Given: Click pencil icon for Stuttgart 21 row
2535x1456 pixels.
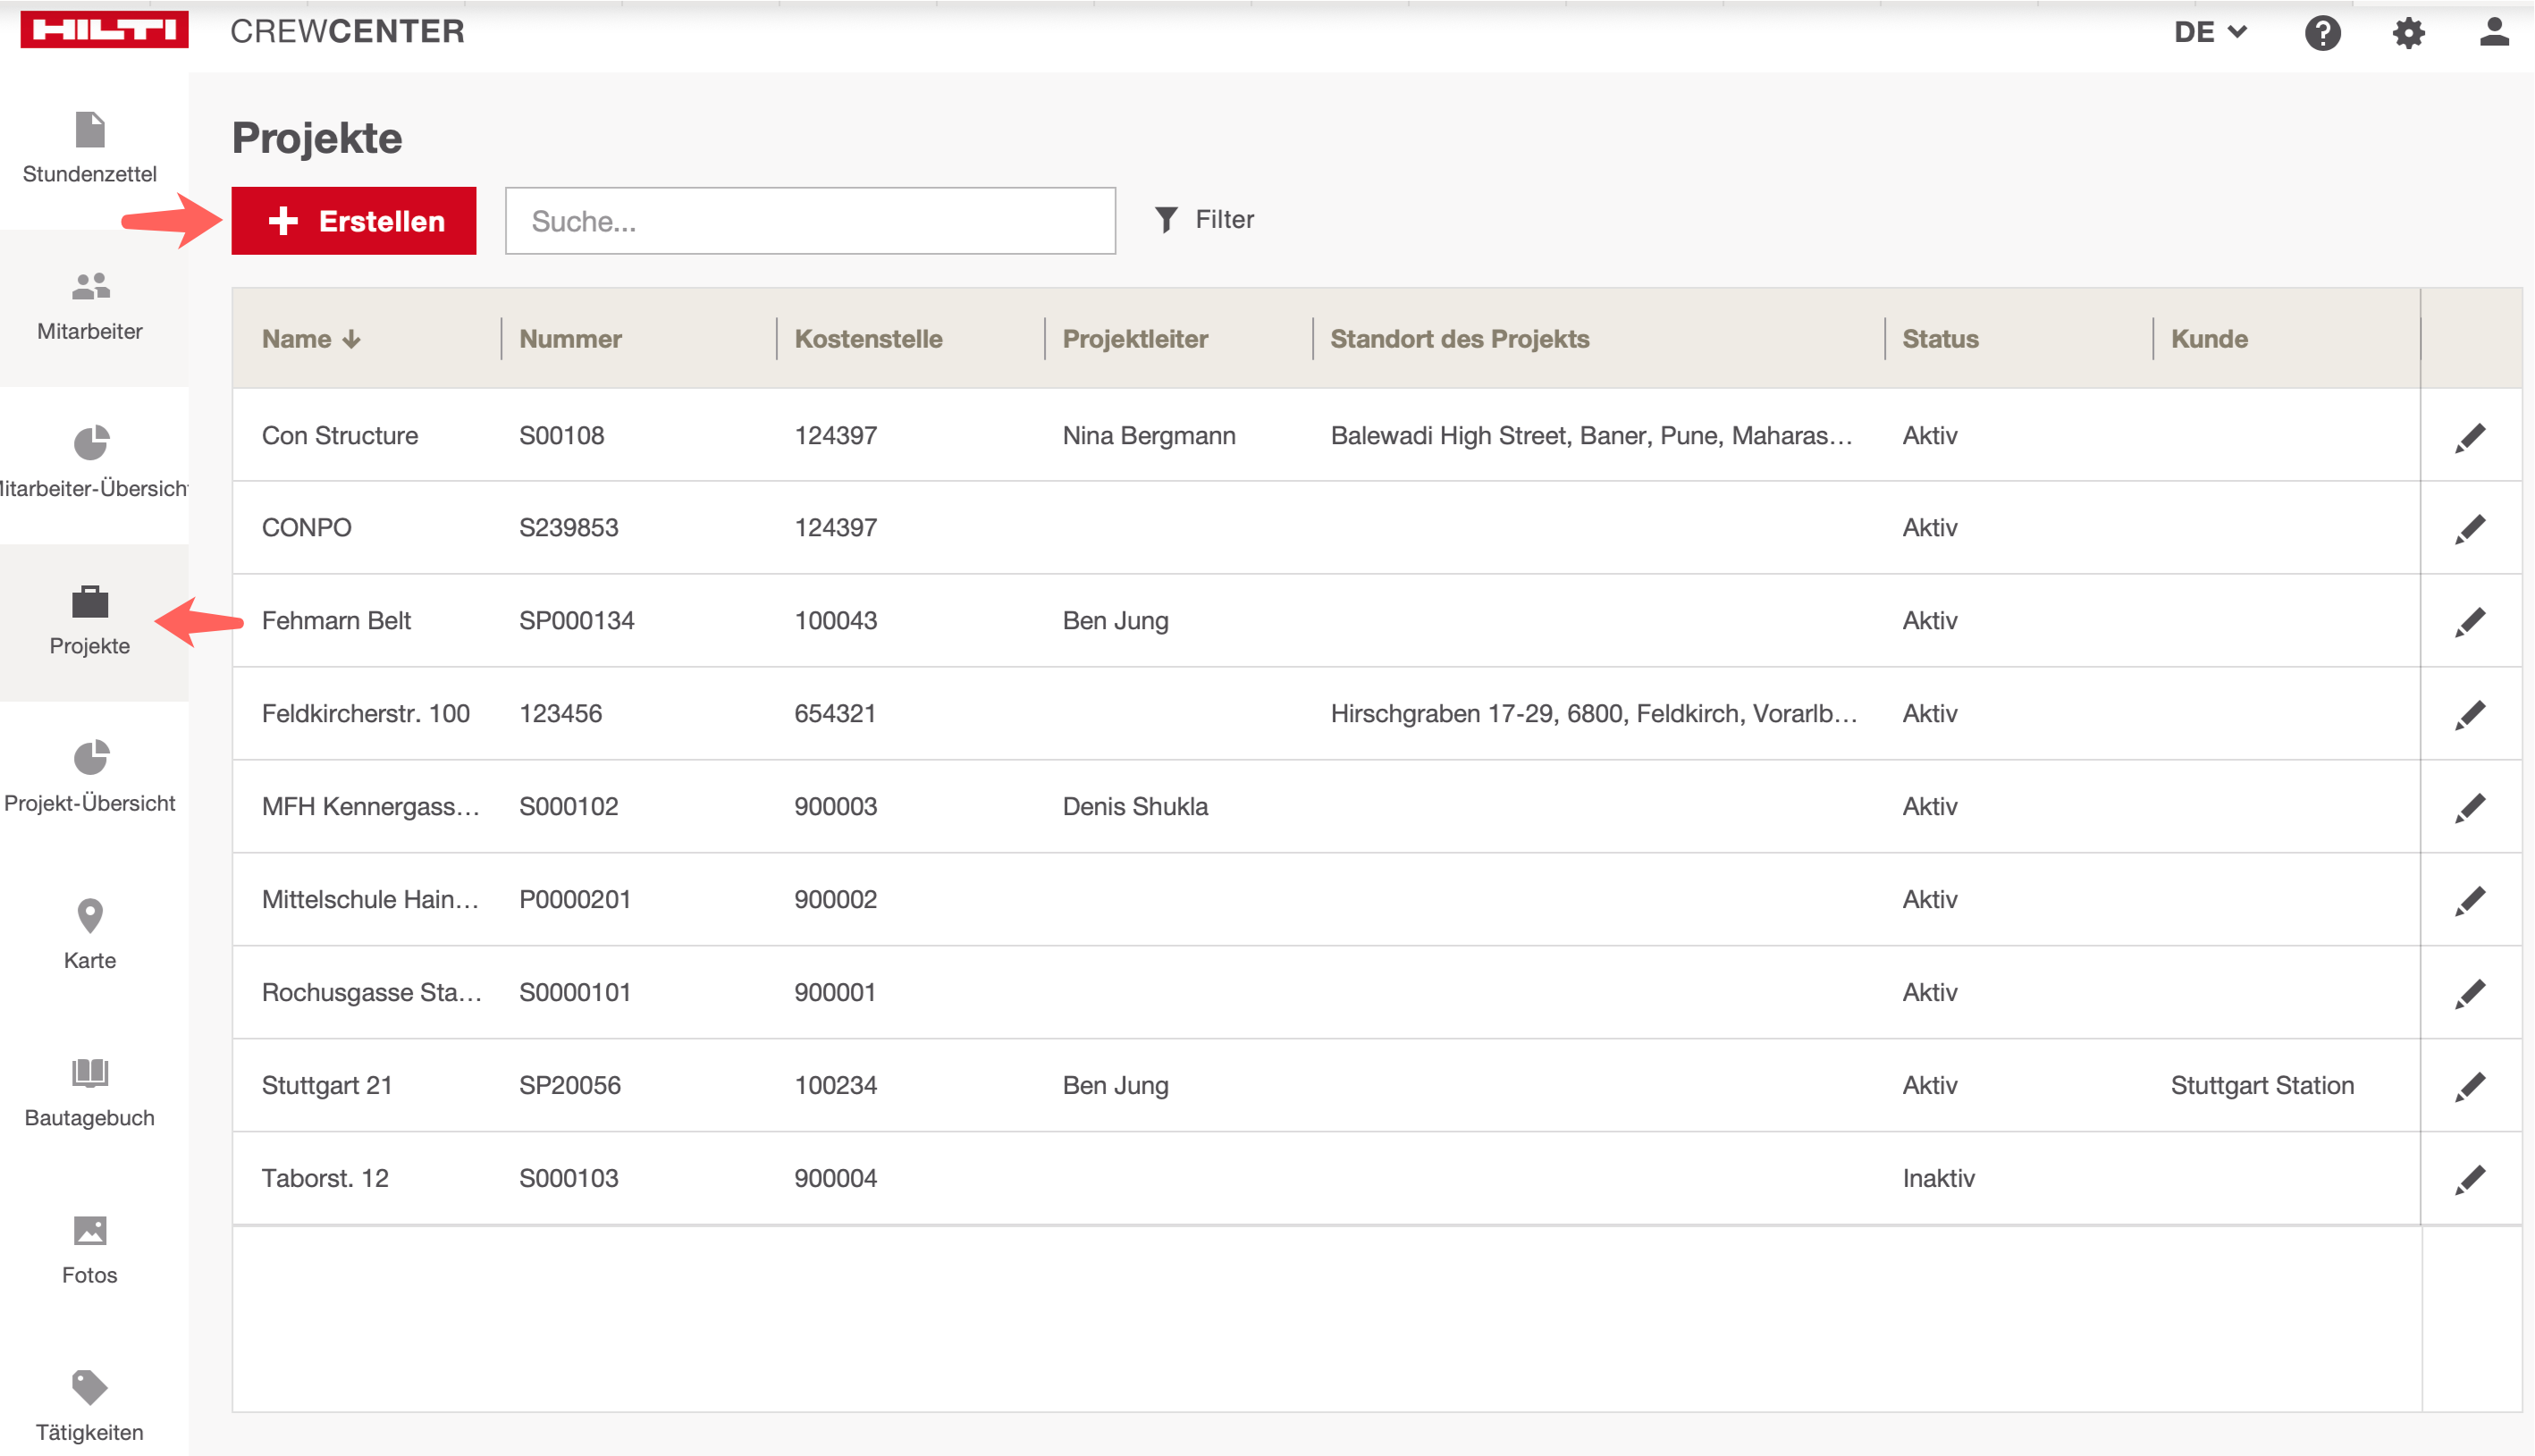Looking at the screenshot, I should pos(2469,1086).
